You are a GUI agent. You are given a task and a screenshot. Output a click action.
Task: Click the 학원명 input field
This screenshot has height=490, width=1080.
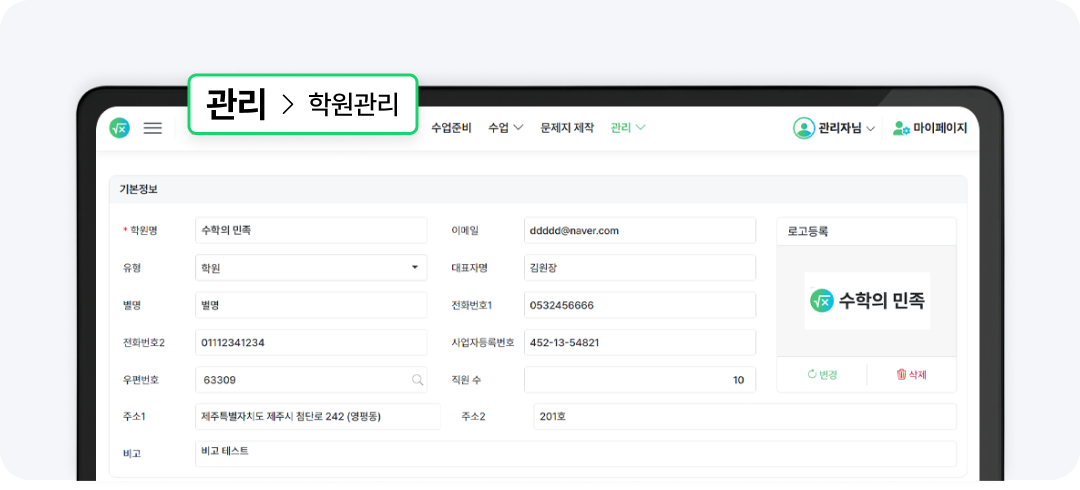[x=311, y=230]
